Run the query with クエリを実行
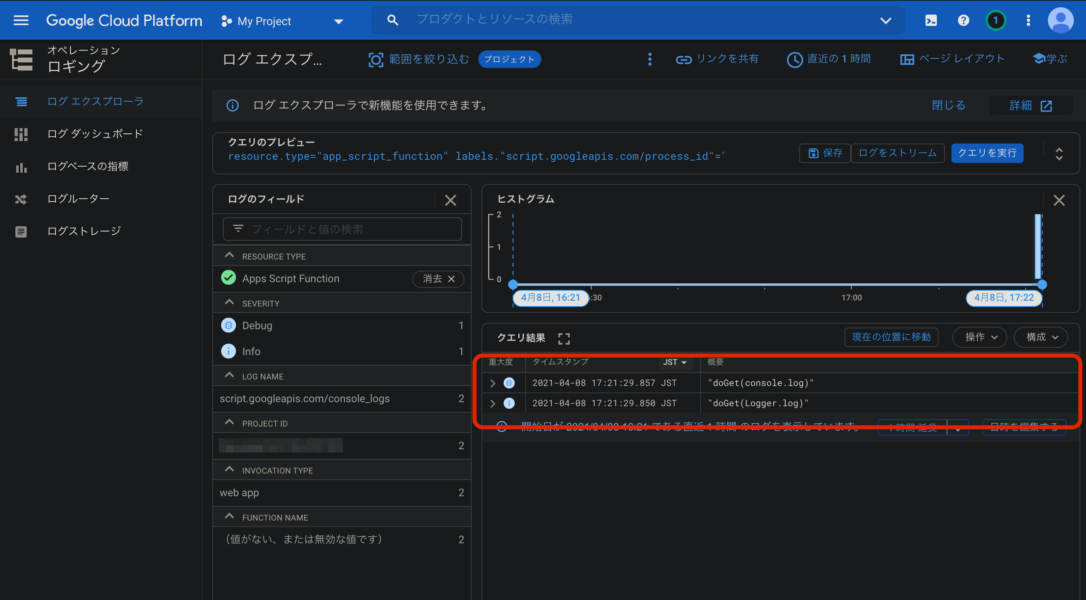Image resolution: width=1086 pixels, height=600 pixels. tap(987, 153)
